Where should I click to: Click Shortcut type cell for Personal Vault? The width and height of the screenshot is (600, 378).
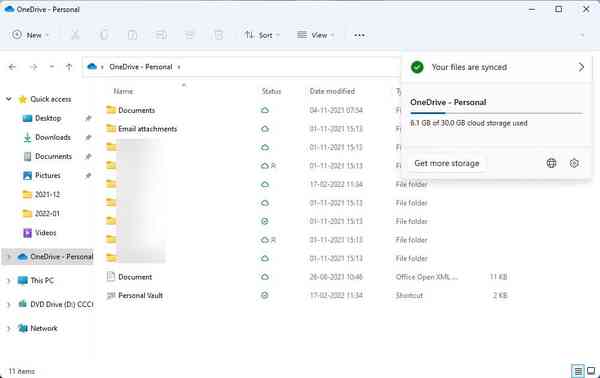pyautogui.click(x=409, y=295)
